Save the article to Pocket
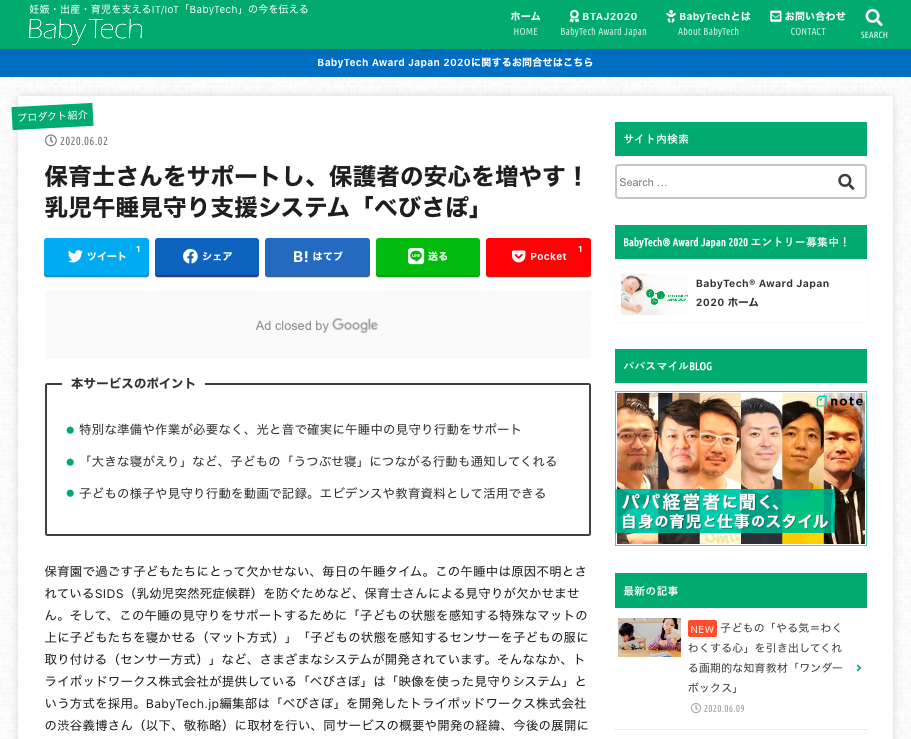911x739 pixels. [539, 256]
